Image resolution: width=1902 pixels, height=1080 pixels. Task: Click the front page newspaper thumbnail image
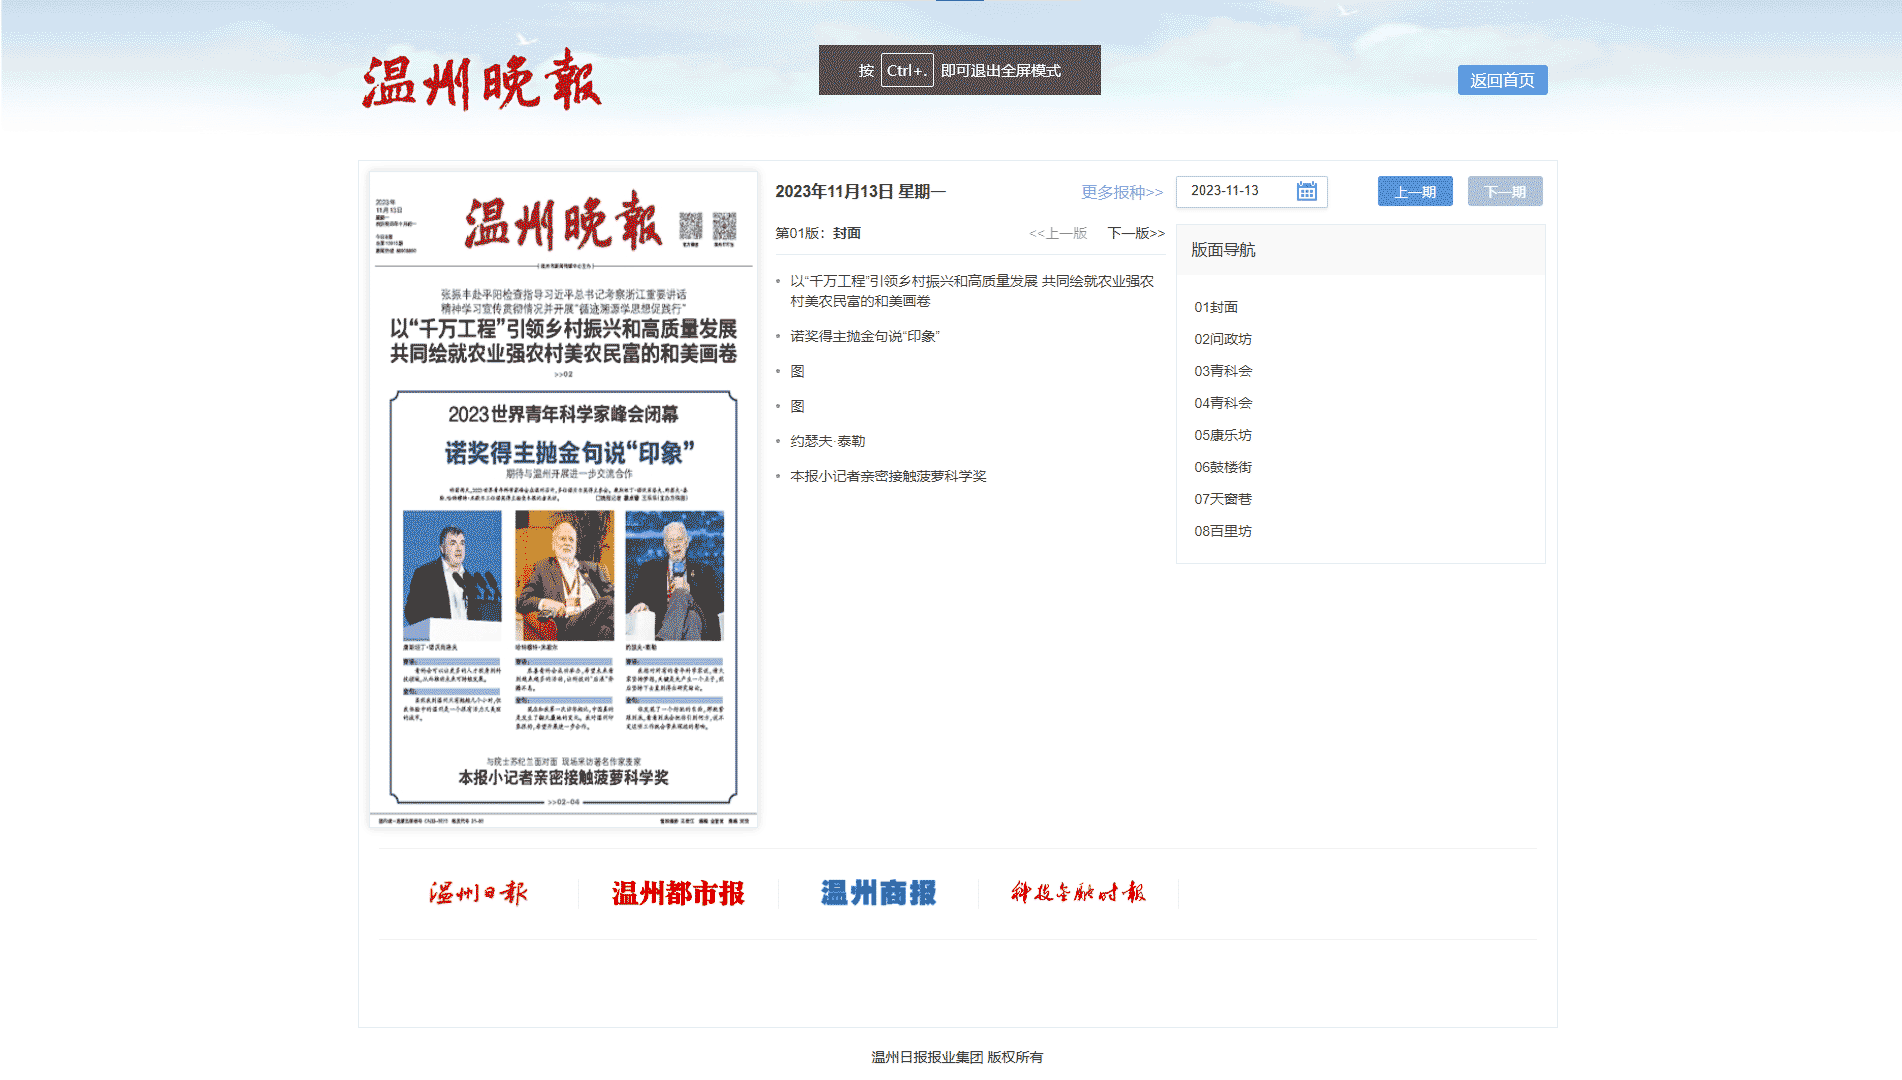tap(563, 499)
